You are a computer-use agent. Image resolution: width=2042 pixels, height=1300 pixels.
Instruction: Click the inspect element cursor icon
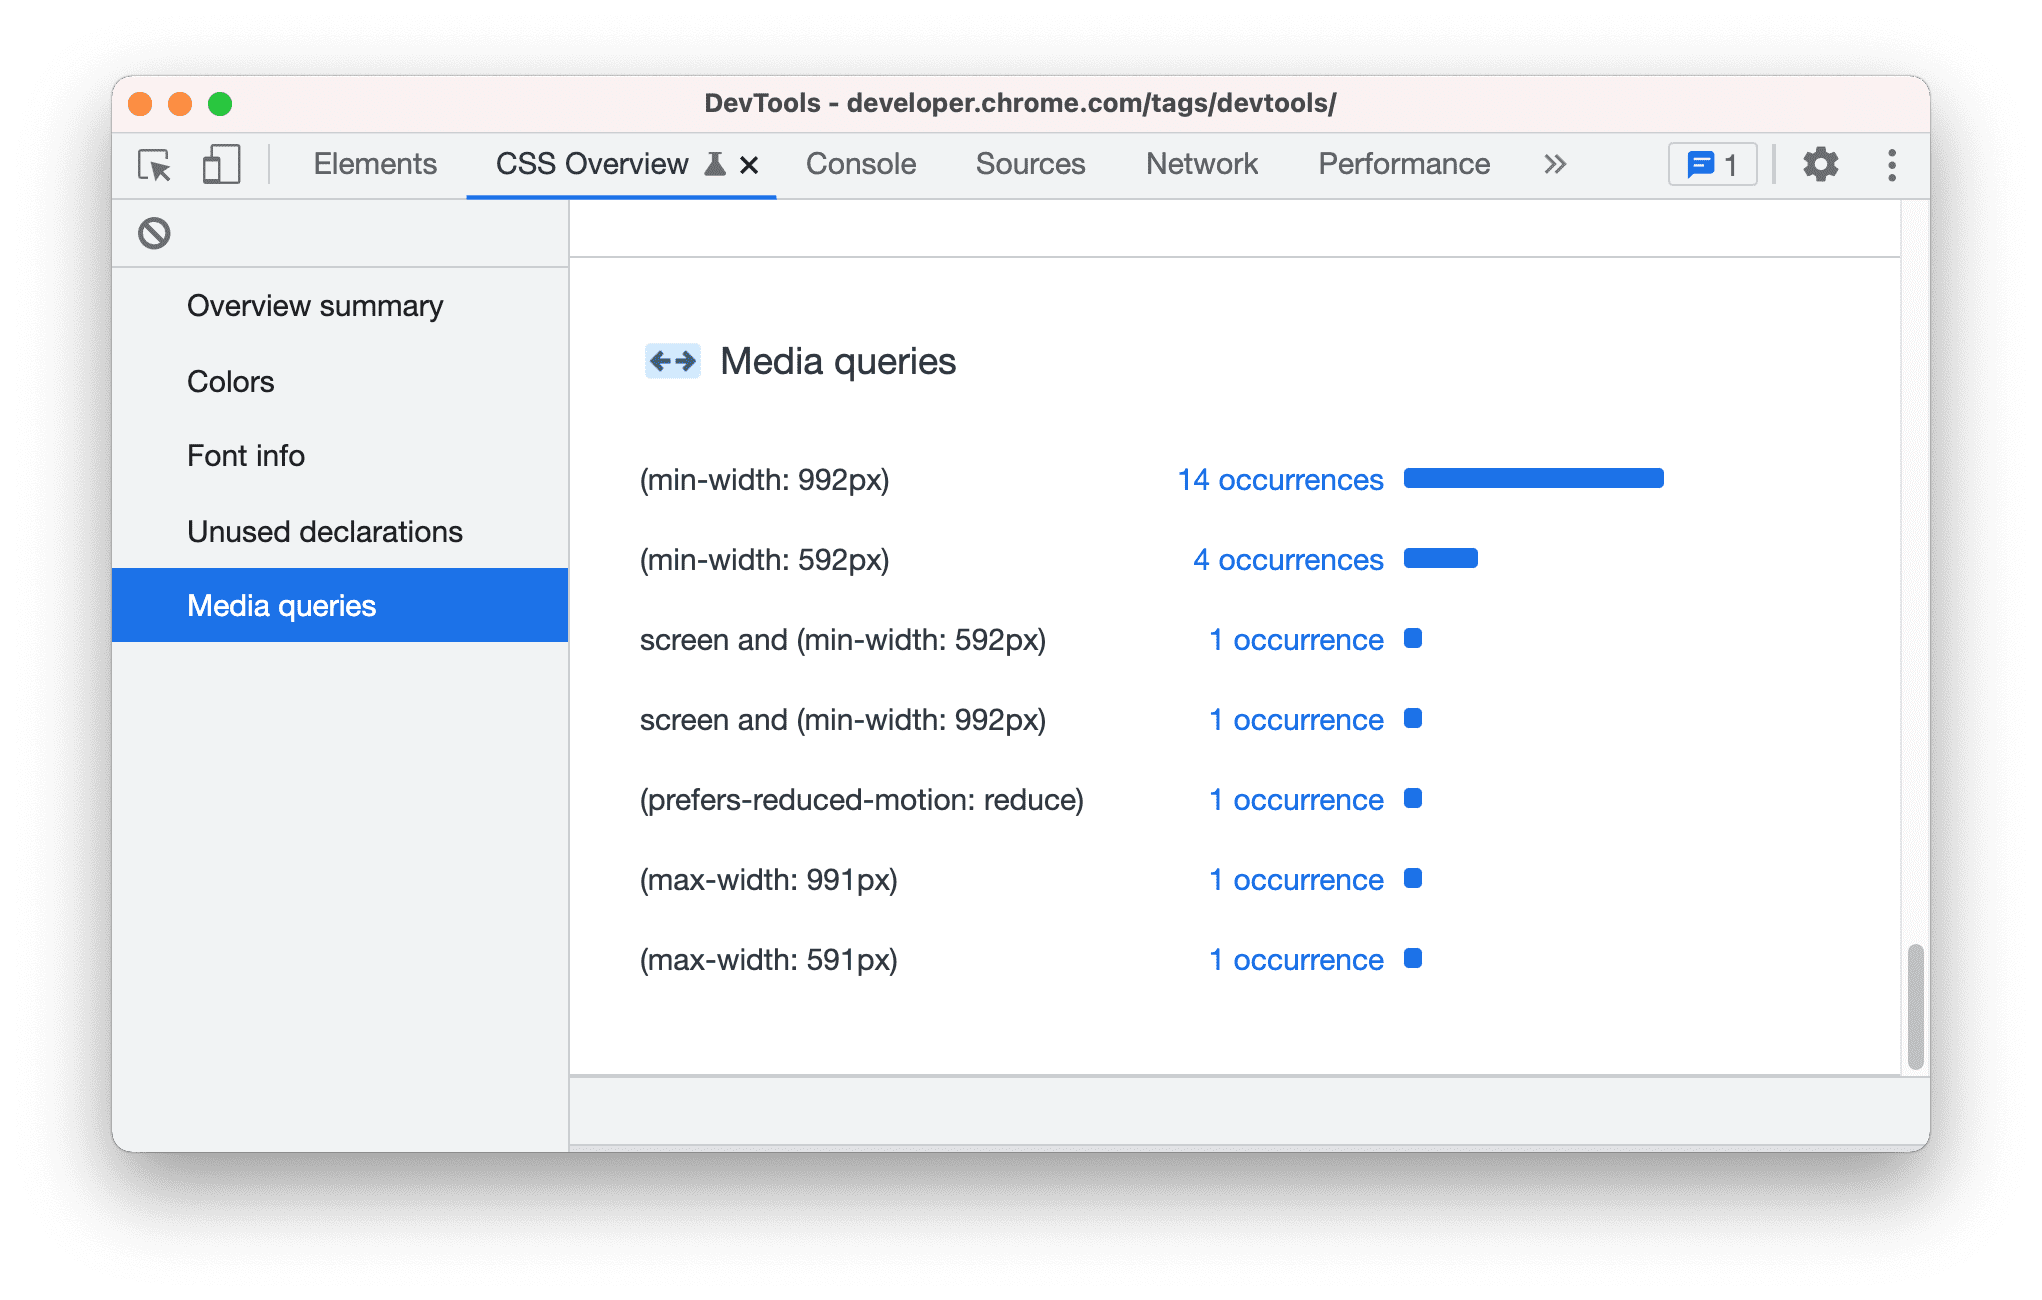point(153,165)
